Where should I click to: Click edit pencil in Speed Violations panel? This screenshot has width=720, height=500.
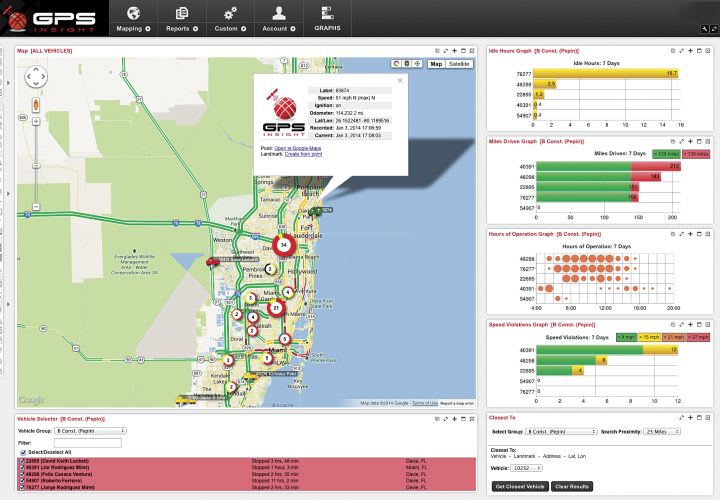(x=681, y=325)
